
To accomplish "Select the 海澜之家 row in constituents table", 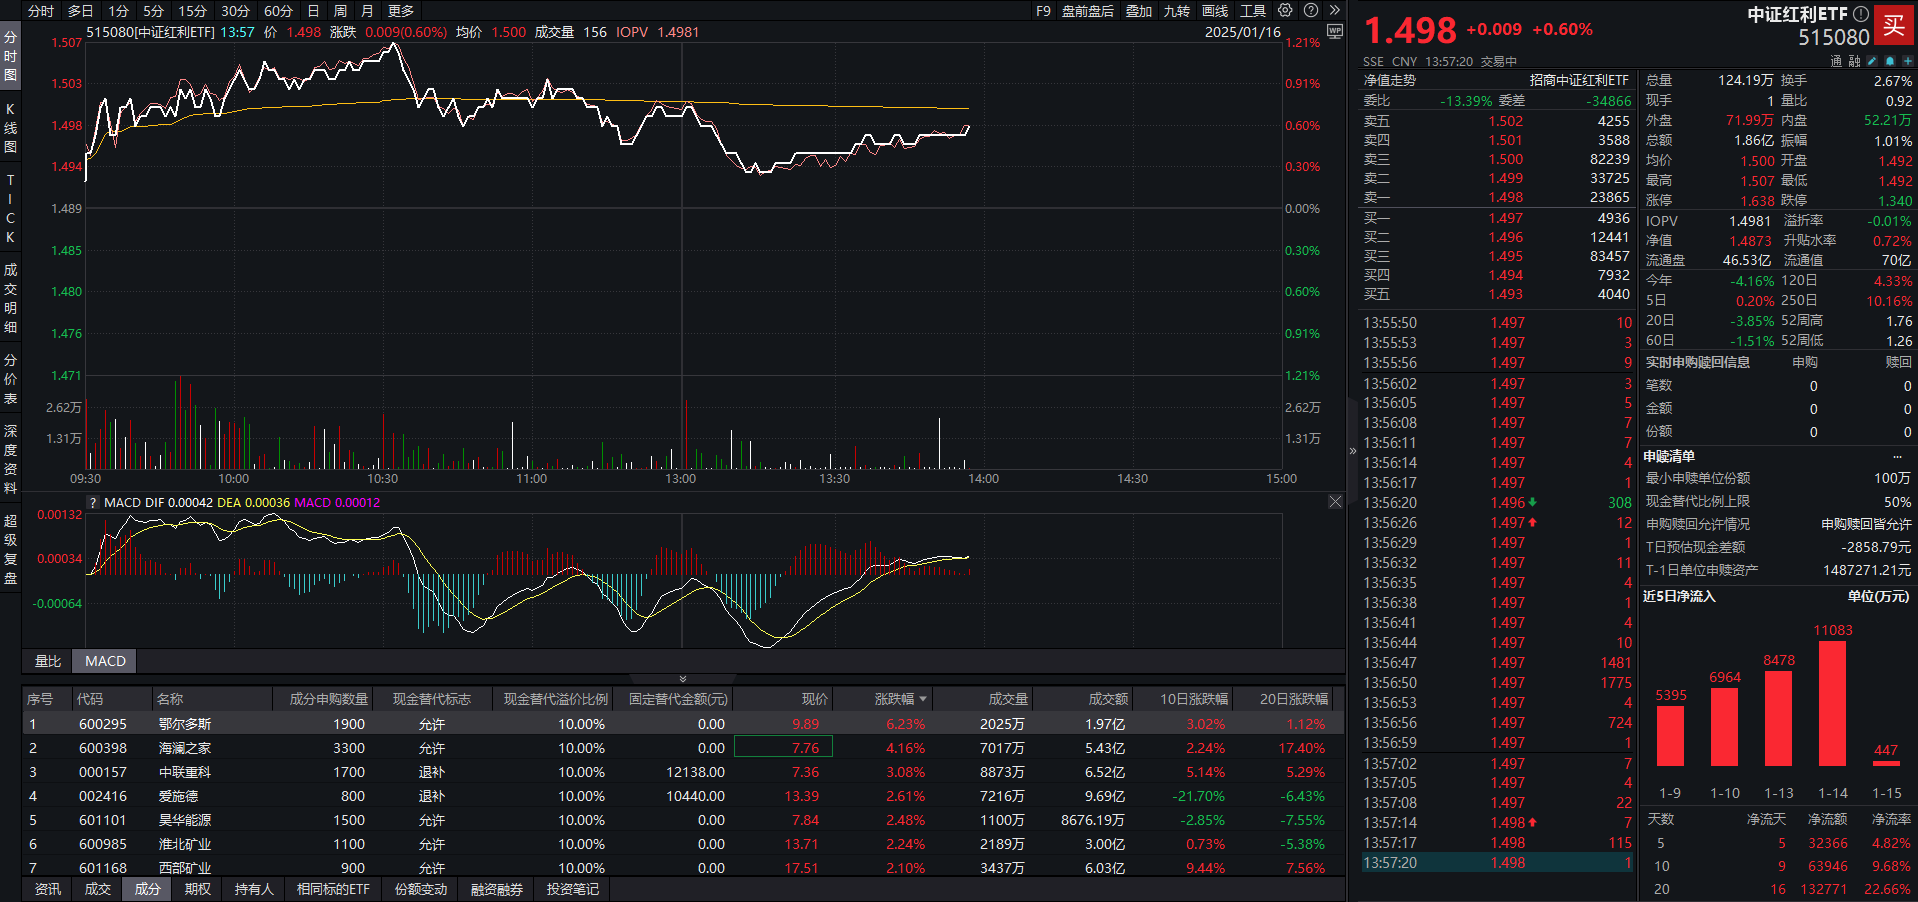I will (185, 748).
